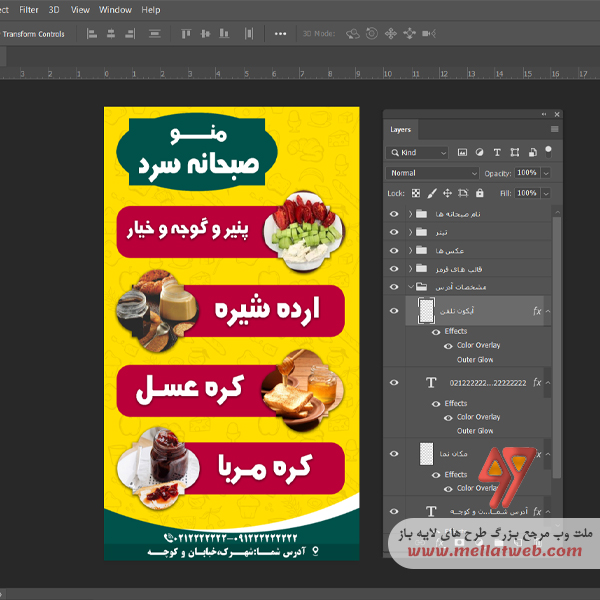Screen dimensions: 600x600
Task: Click Color Overlay under 021222222 layer
Action: (478, 417)
